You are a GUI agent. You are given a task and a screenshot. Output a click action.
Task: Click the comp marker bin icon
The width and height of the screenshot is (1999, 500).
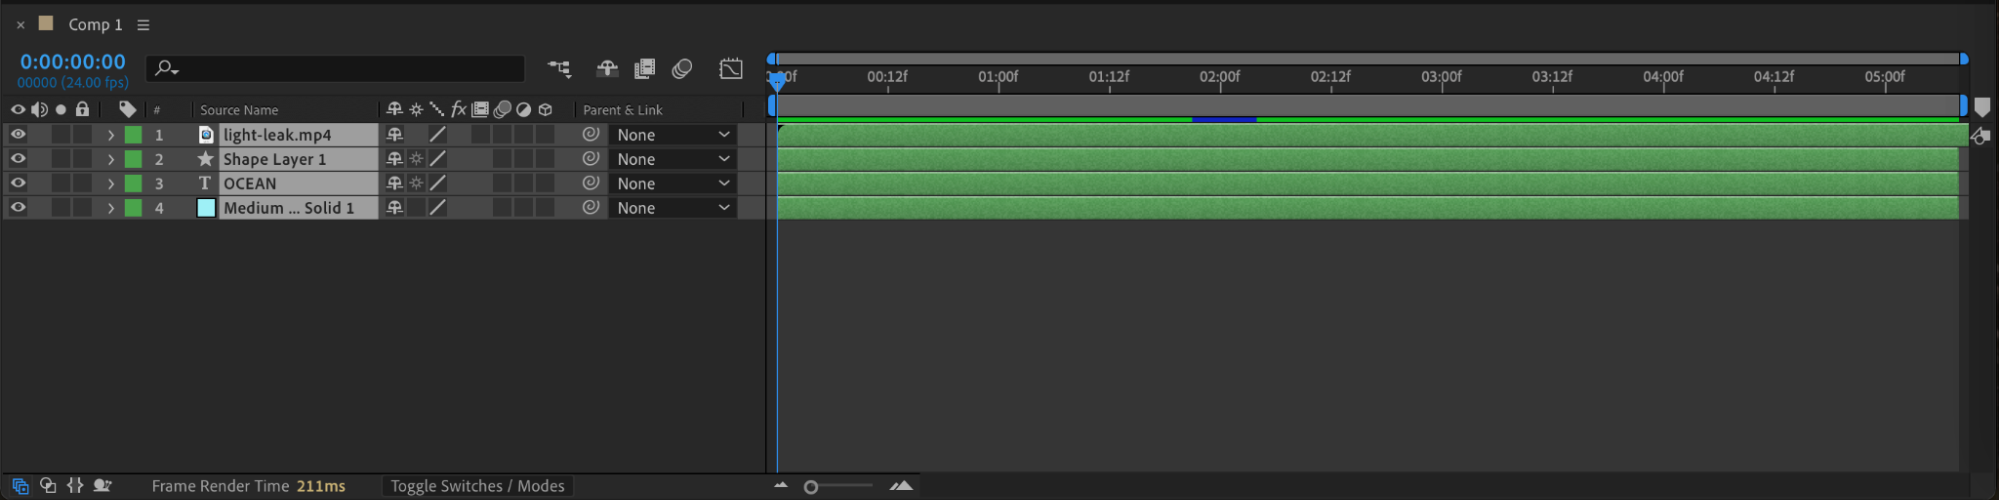[1982, 108]
